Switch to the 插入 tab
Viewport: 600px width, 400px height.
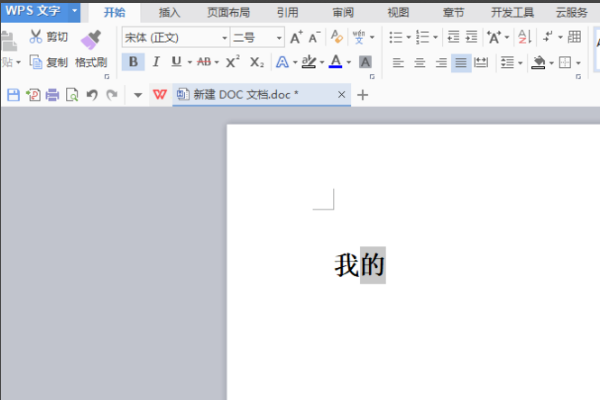tap(169, 13)
